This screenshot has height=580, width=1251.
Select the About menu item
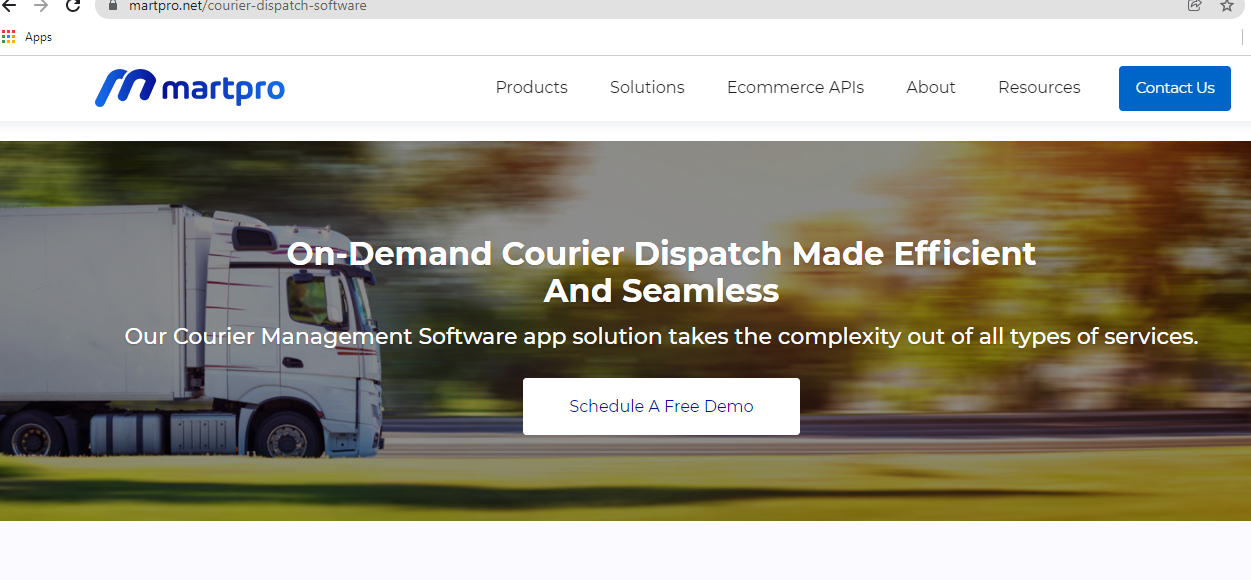click(x=930, y=87)
